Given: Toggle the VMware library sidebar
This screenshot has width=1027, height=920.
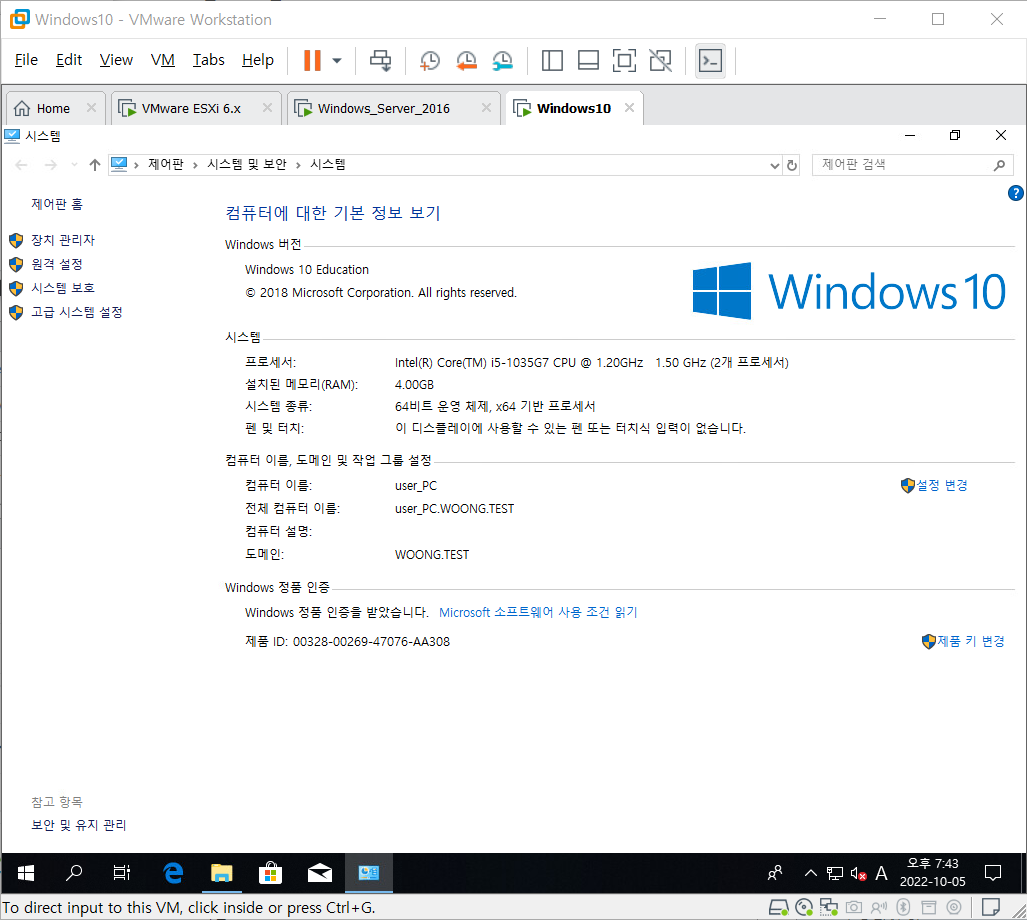Looking at the screenshot, I should pos(552,60).
